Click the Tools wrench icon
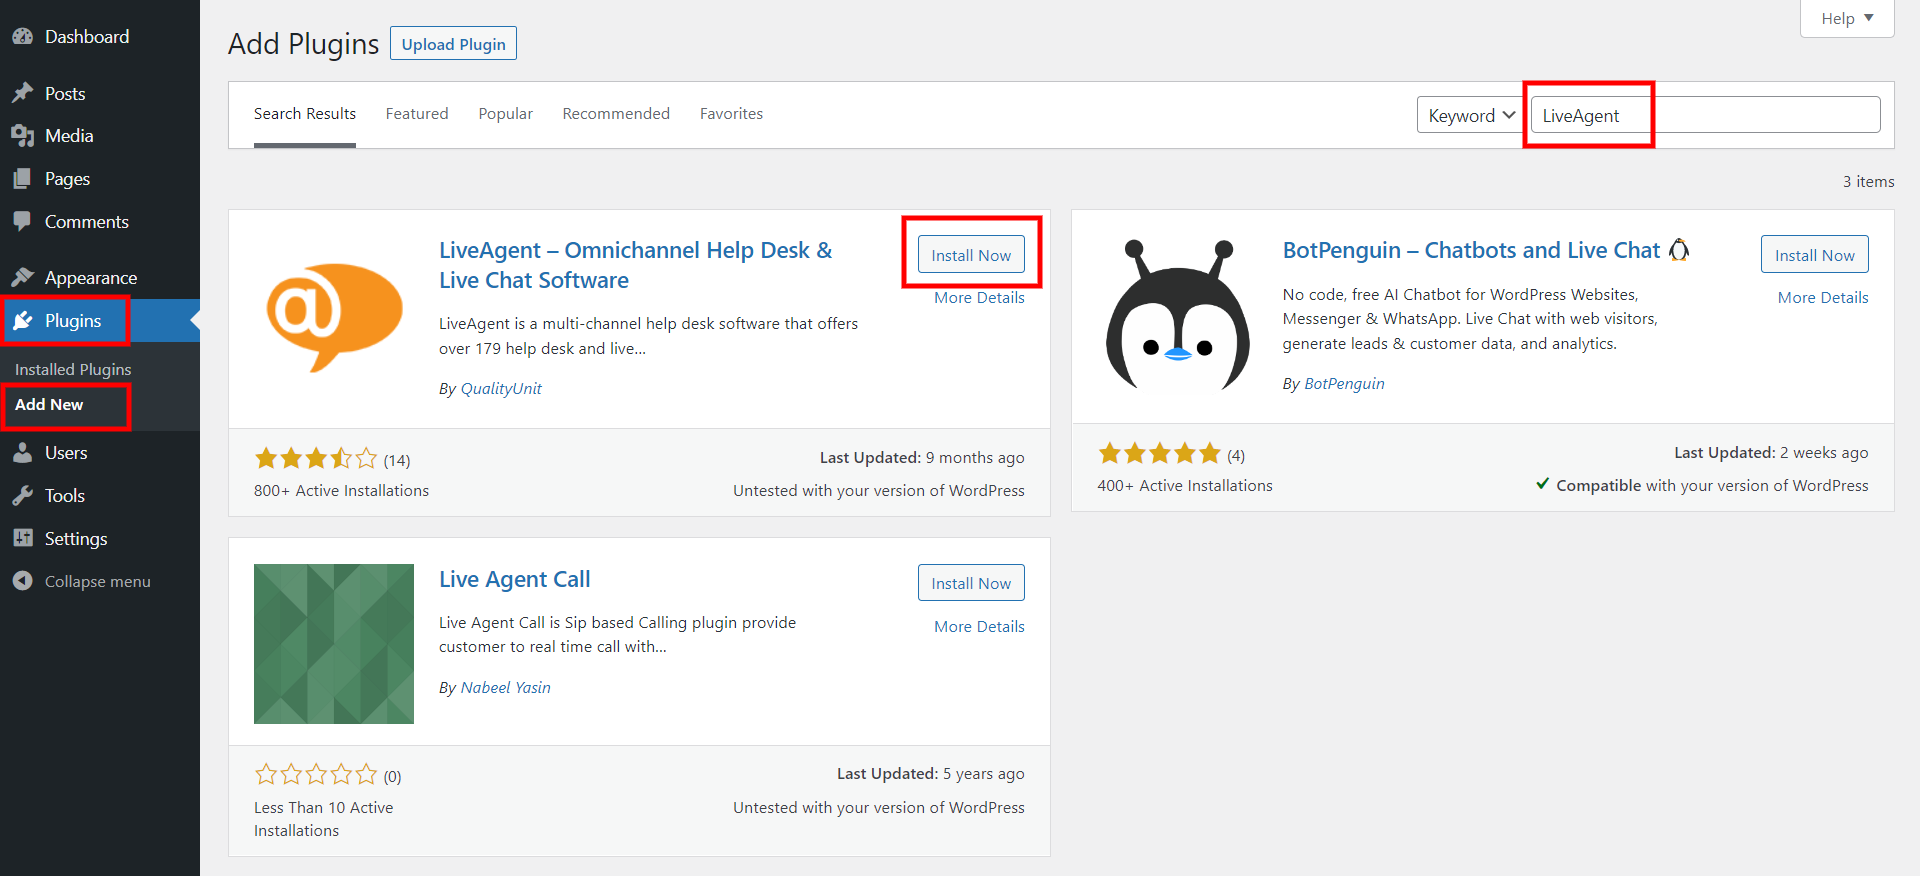Screen dimensions: 1920x876 pos(22,496)
